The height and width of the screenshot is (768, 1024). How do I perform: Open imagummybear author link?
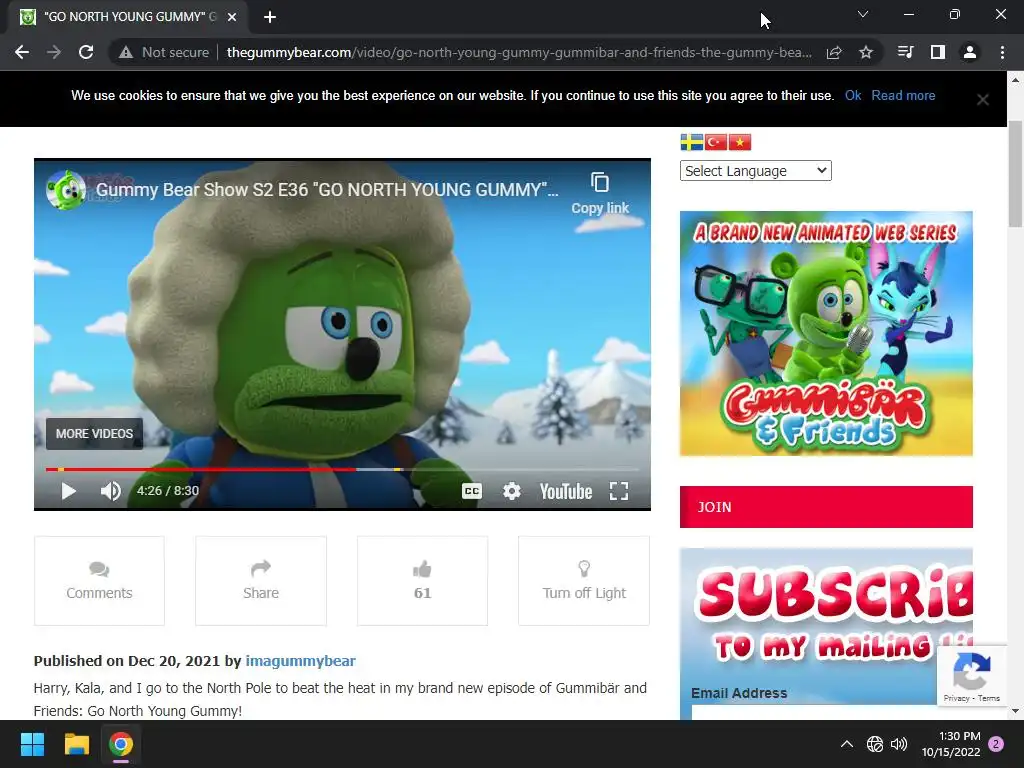click(x=300, y=661)
